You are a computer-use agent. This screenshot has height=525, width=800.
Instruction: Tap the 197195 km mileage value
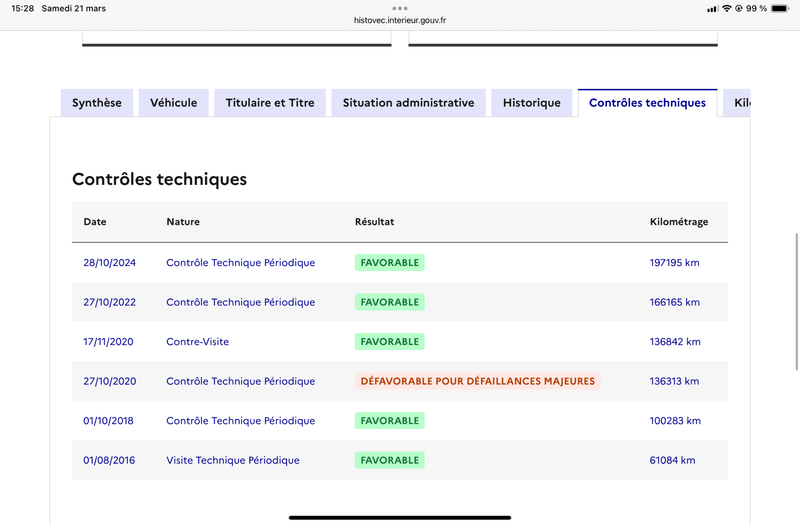click(x=675, y=262)
